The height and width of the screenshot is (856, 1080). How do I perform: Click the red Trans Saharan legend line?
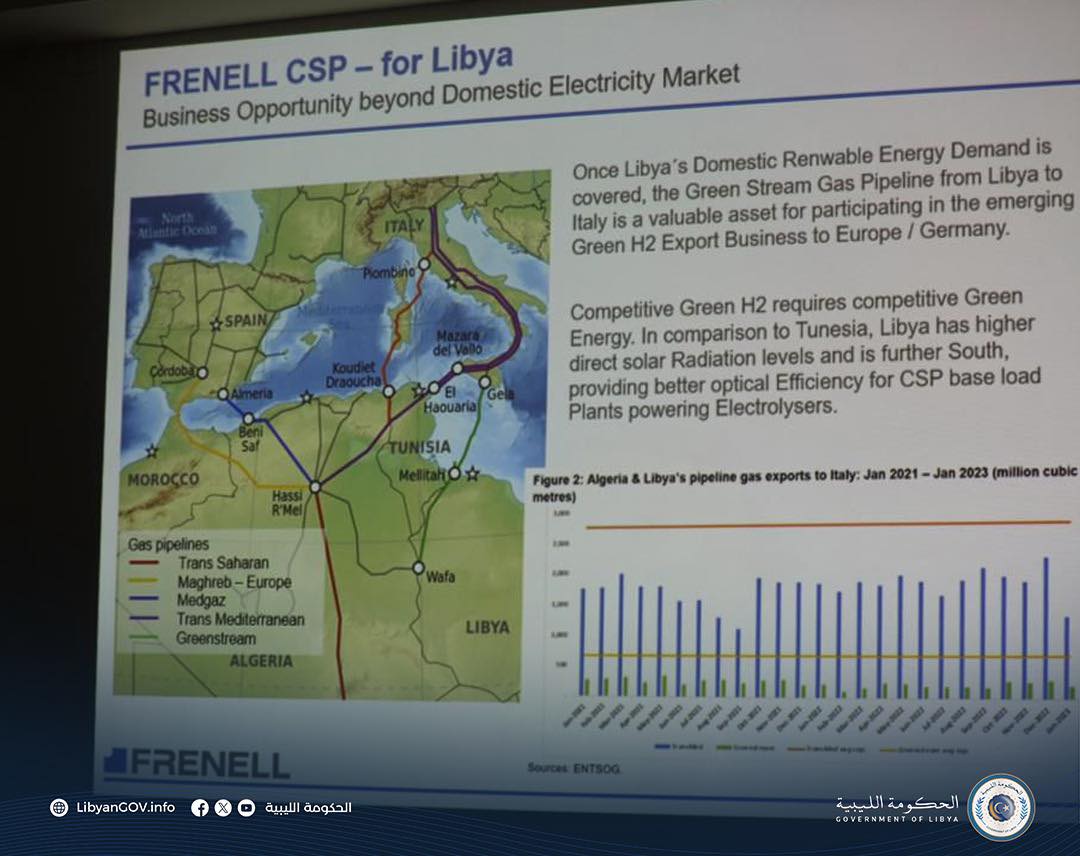pyautogui.click(x=143, y=563)
